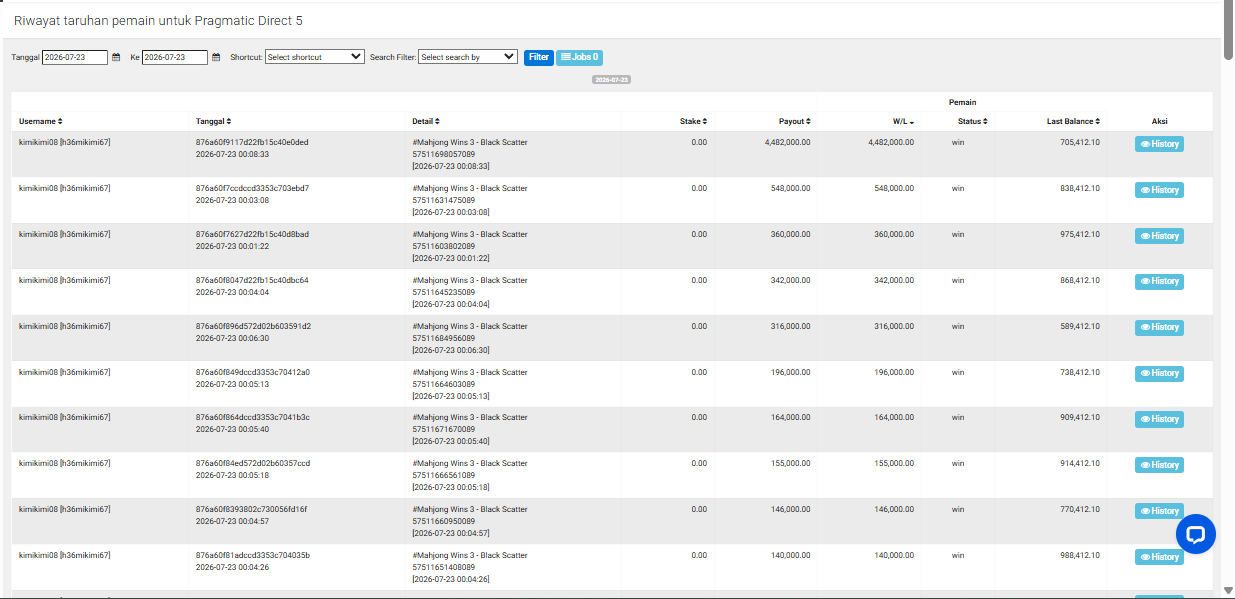Viewport: 1235px width, 599px height.
Task: Click into the Ke end date field
Action: pos(175,57)
